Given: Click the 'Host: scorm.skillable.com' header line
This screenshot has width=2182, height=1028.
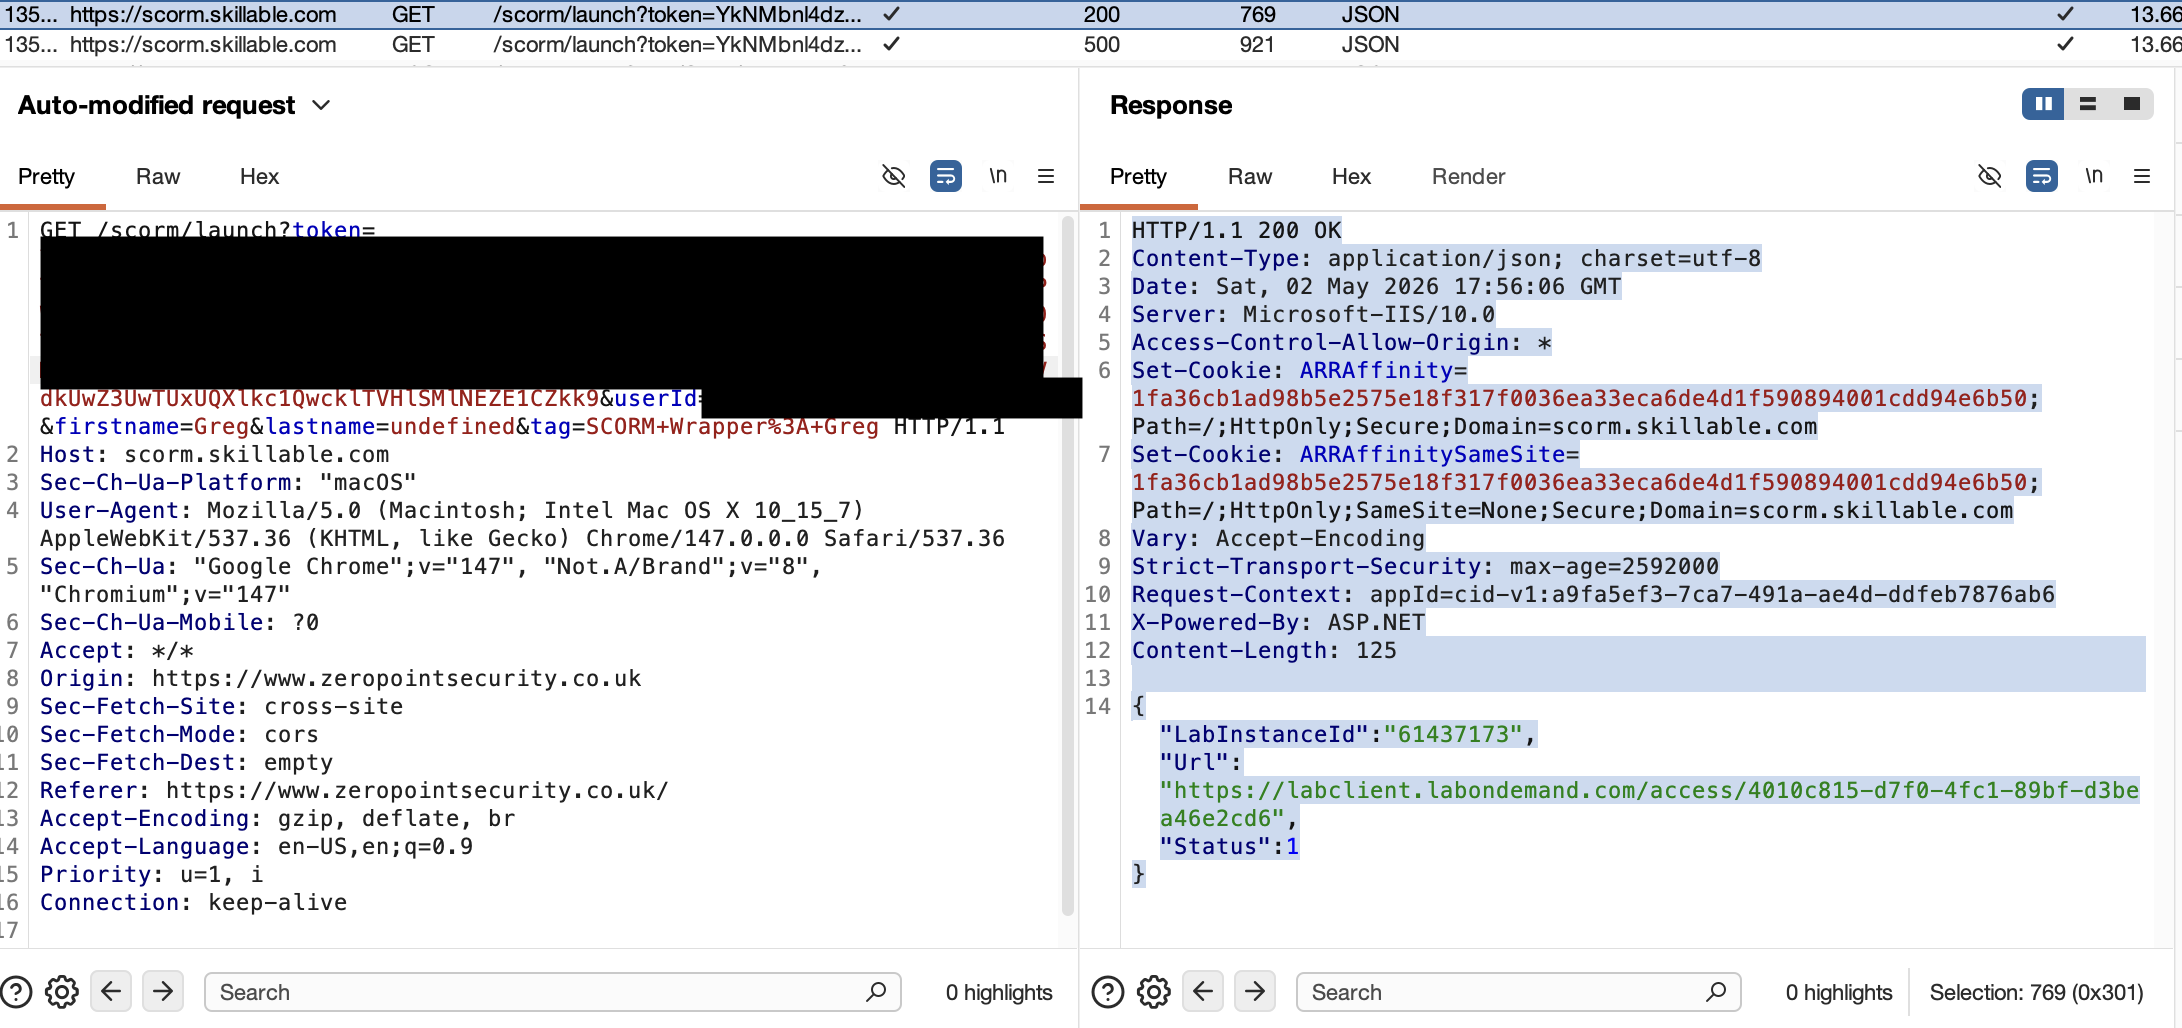Looking at the screenshot, I should 214,454.
